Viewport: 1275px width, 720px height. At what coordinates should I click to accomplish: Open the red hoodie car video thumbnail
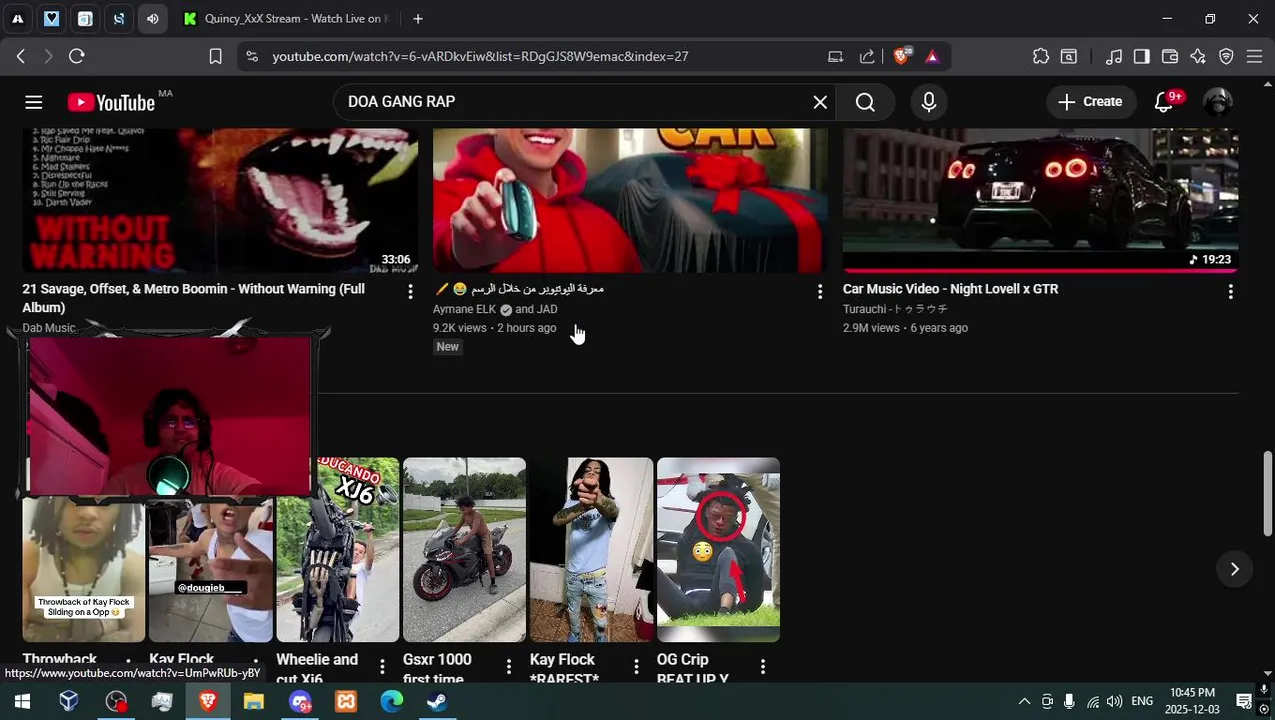[x=630, y=200]
